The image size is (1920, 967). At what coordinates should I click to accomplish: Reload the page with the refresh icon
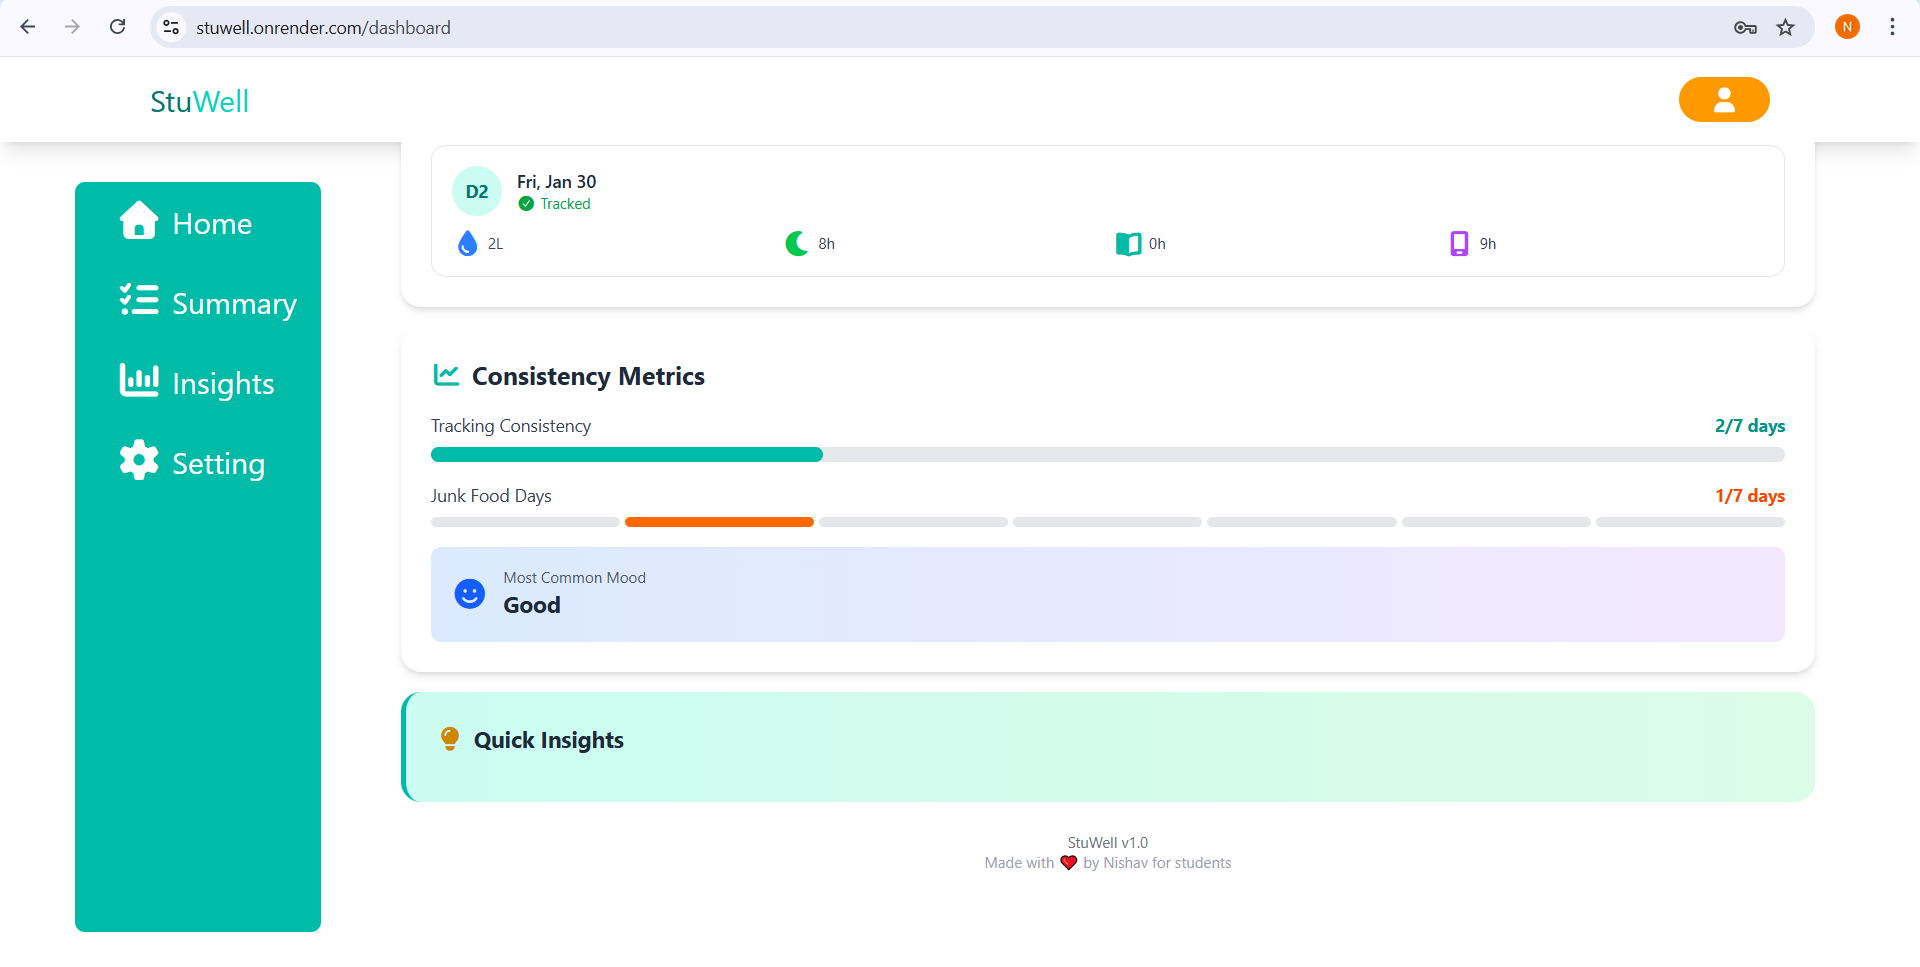pyautogui.click(x=117, y=27)
